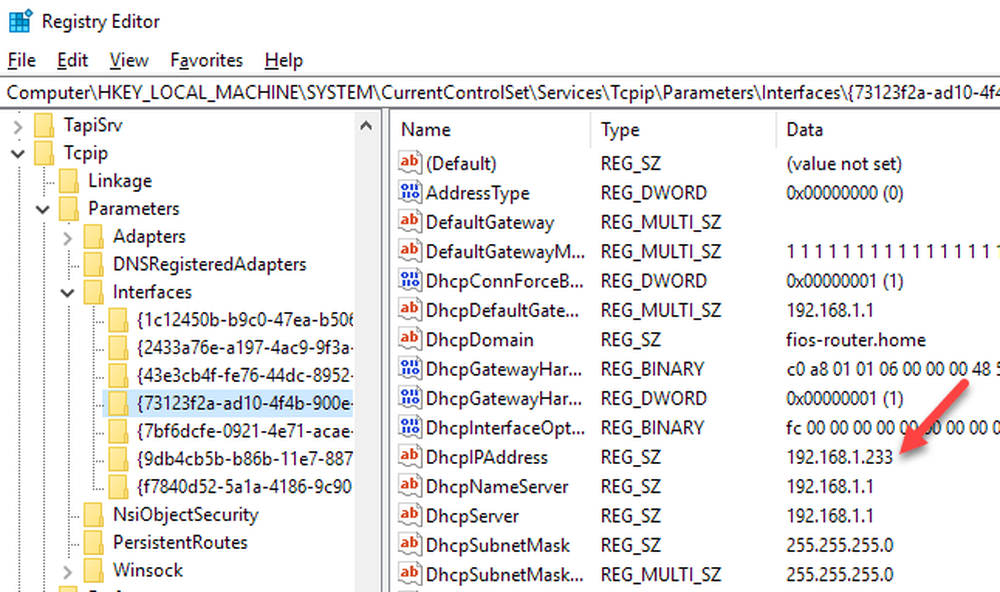
Task: Collapse the Interfaces key
Action: point(68,293)
